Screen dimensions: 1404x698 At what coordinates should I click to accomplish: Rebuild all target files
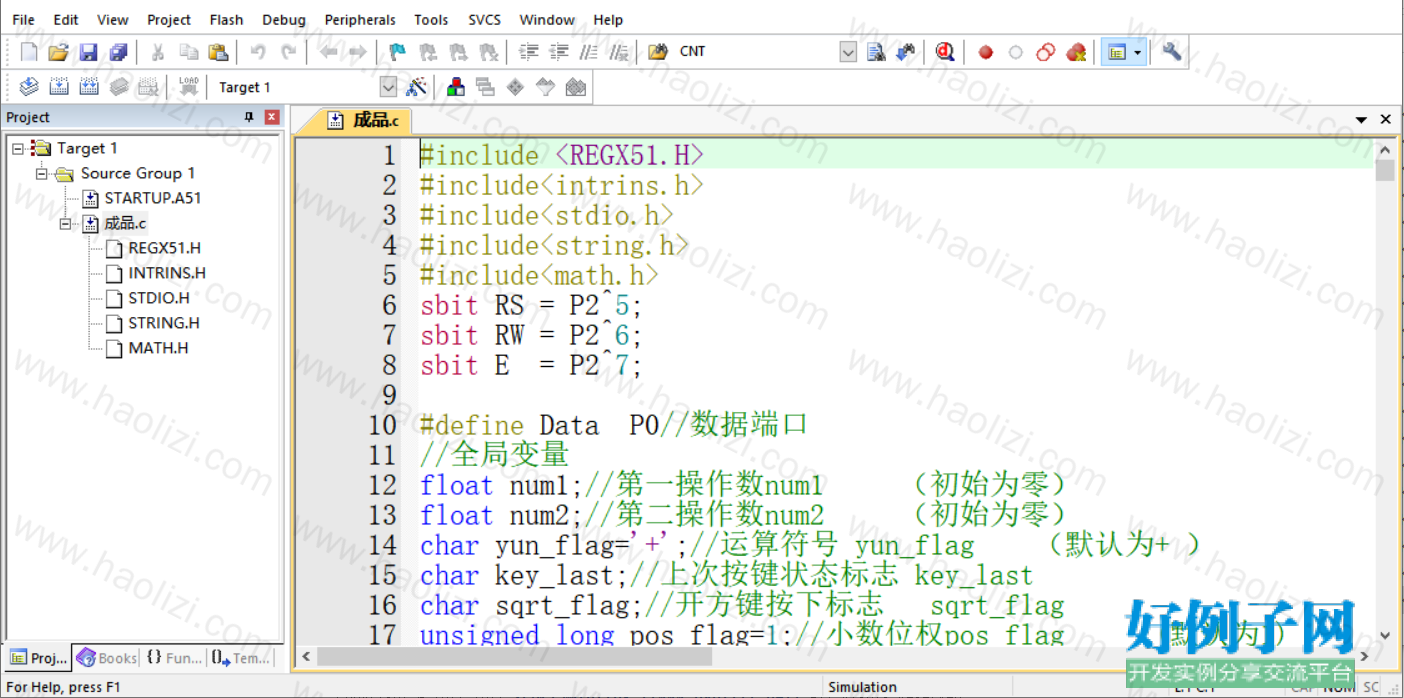89,87
